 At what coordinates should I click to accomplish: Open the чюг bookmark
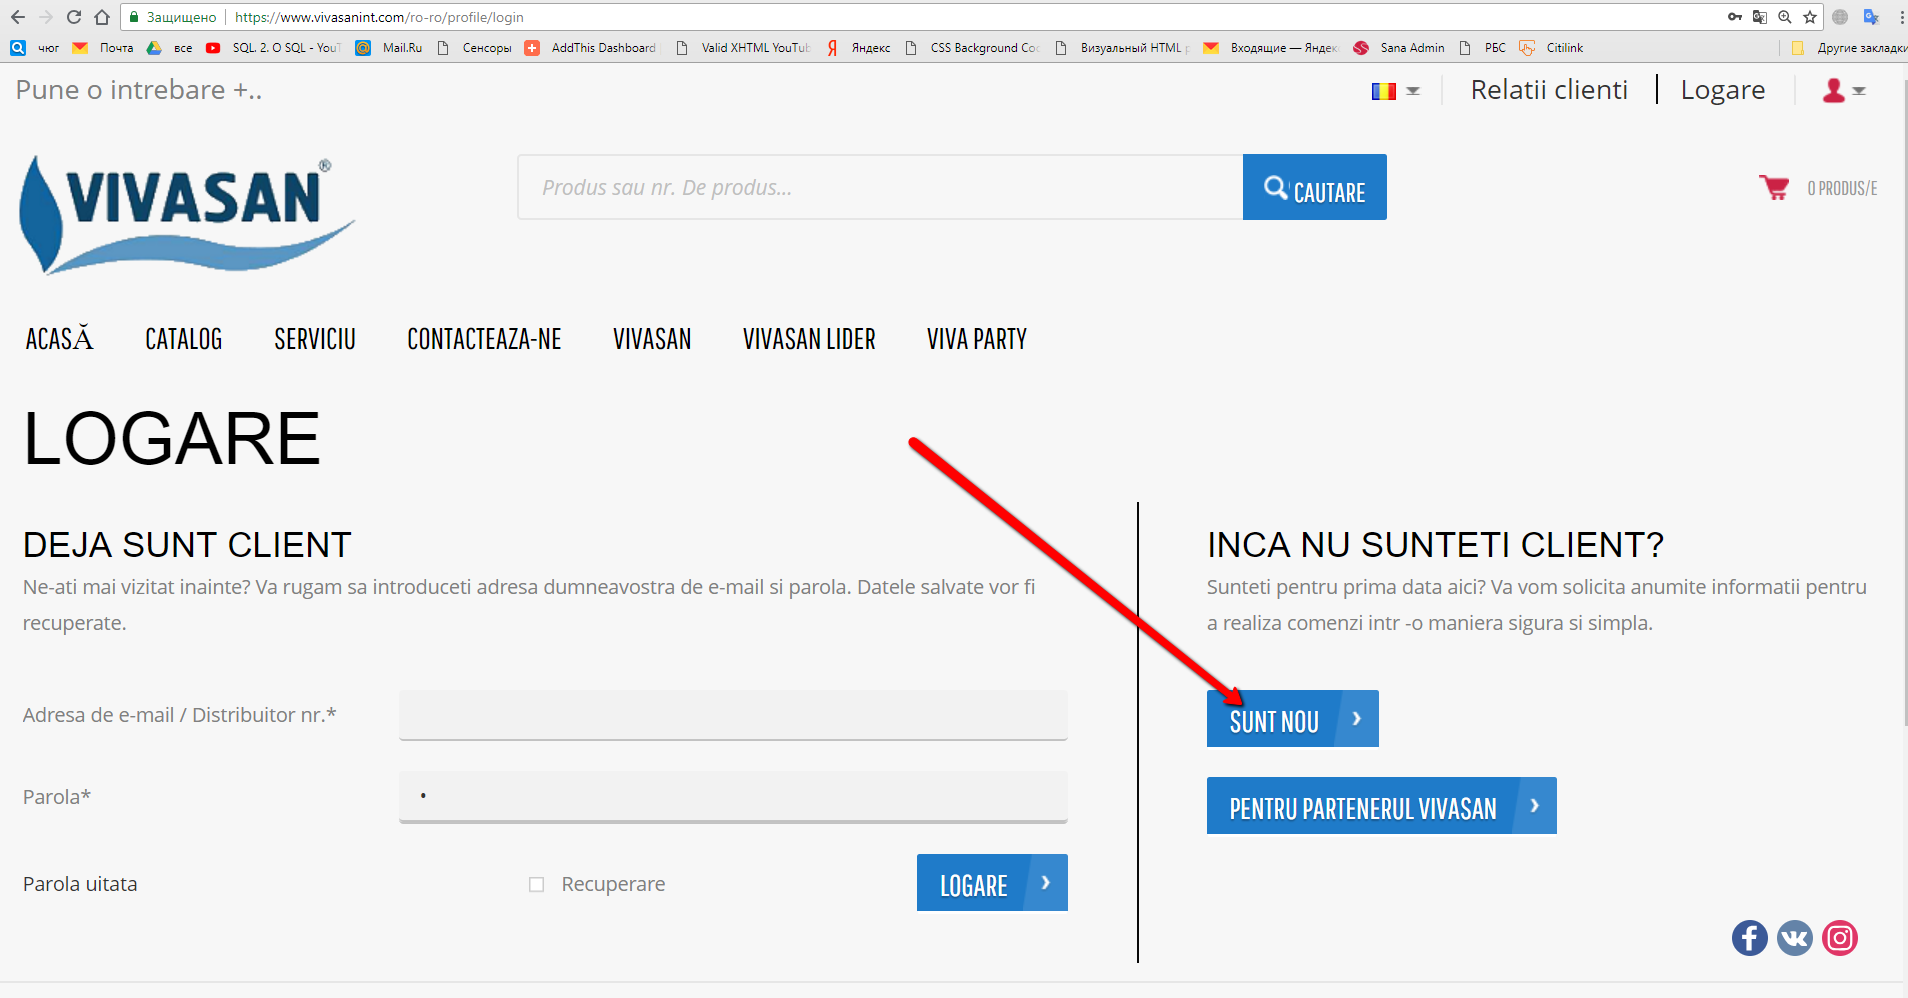pyautogui.click(x=35, y=47)
